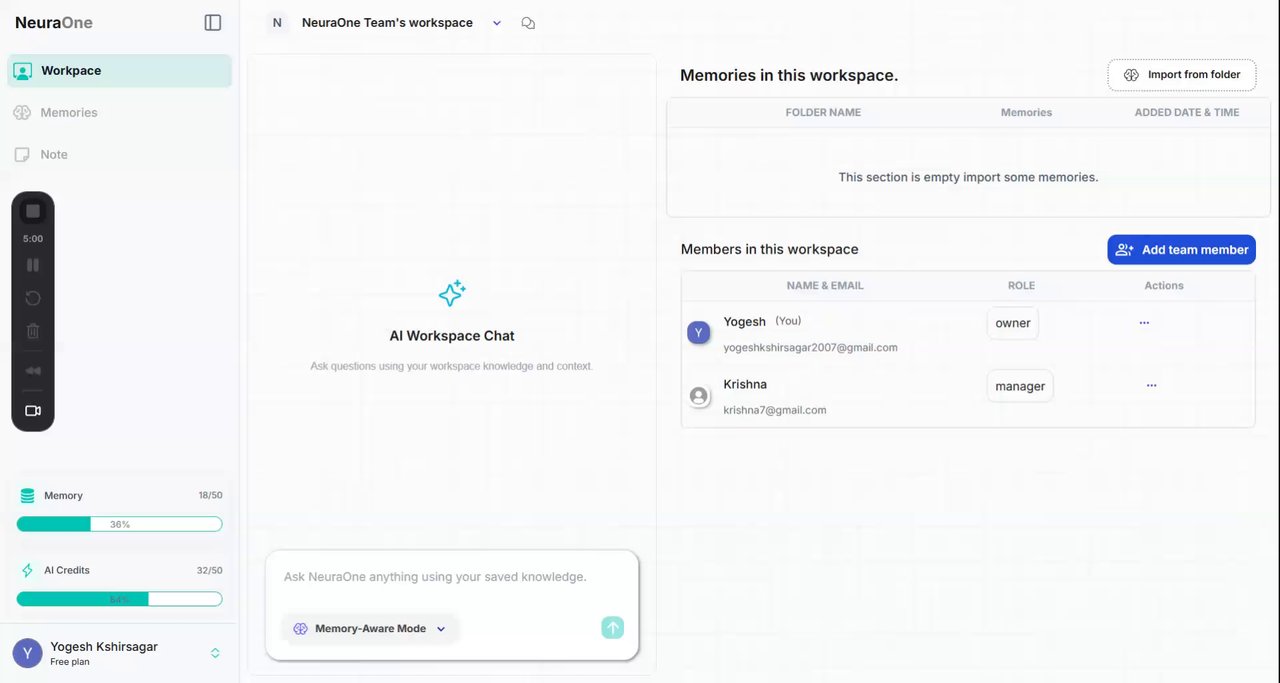Viewport: 1280px width, 683px height.
Task: Click the Memory usage progress bar
Action: tap(119, 524)
